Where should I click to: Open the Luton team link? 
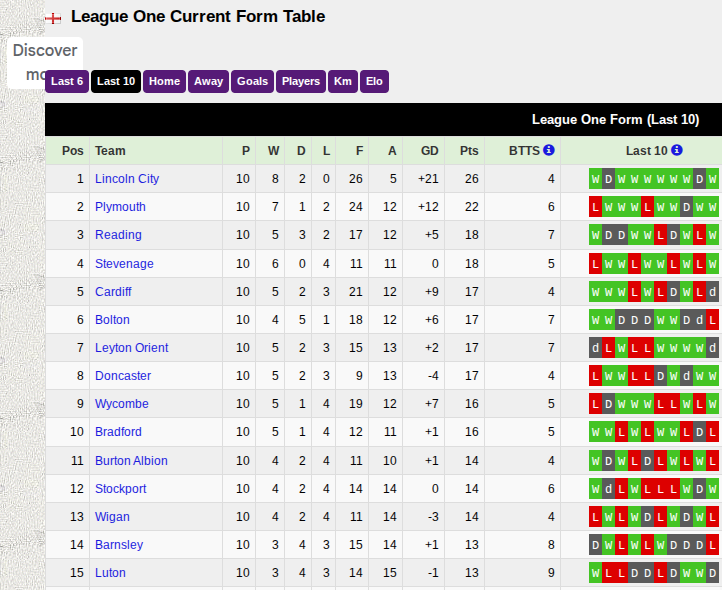tap(110, 573)
